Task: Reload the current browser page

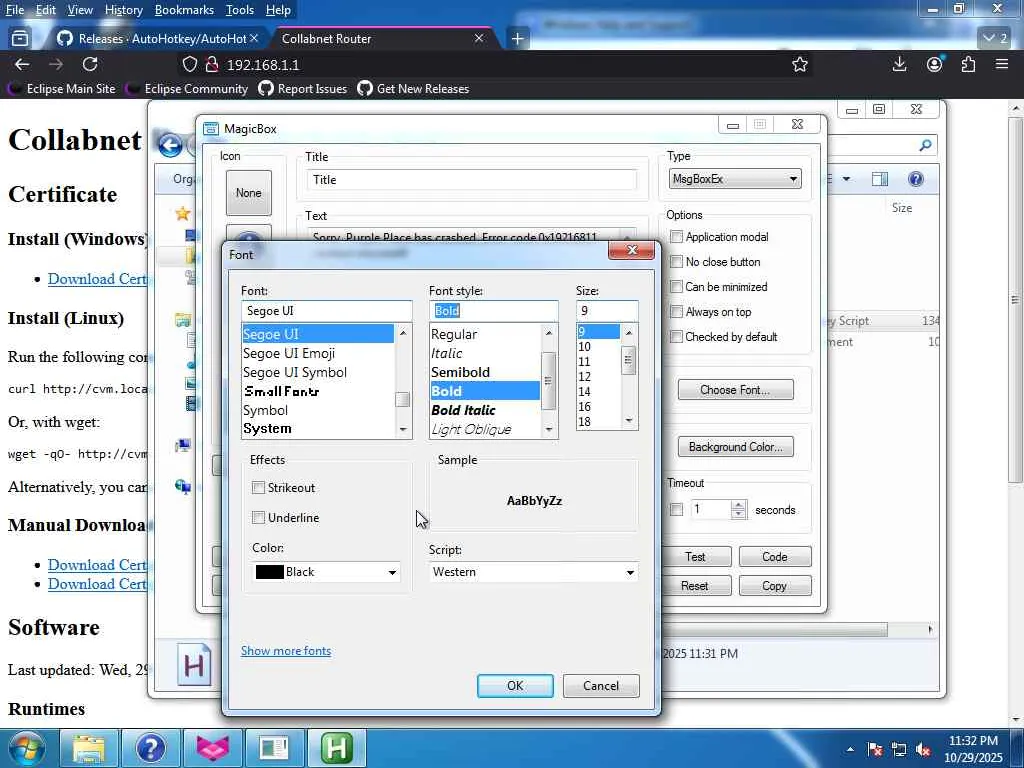Action: [x=90, y=64]
